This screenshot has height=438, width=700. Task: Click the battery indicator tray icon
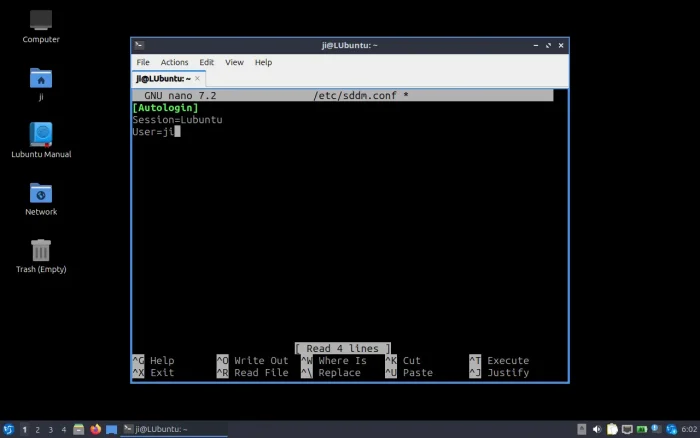tap(642, 429)
